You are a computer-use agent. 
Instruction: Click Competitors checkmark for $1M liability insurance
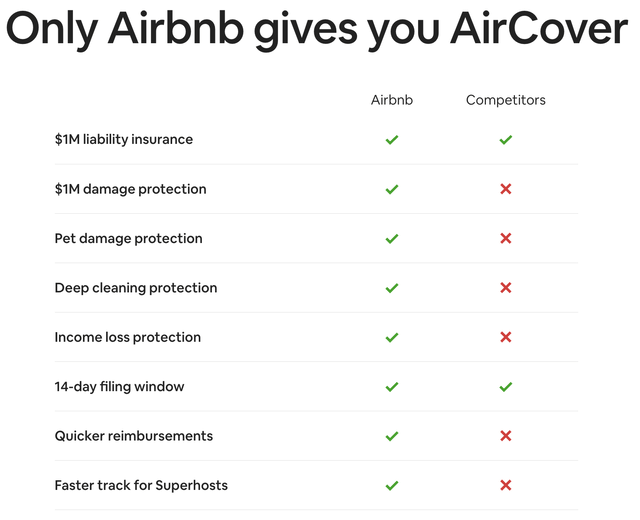coord(505,140)
